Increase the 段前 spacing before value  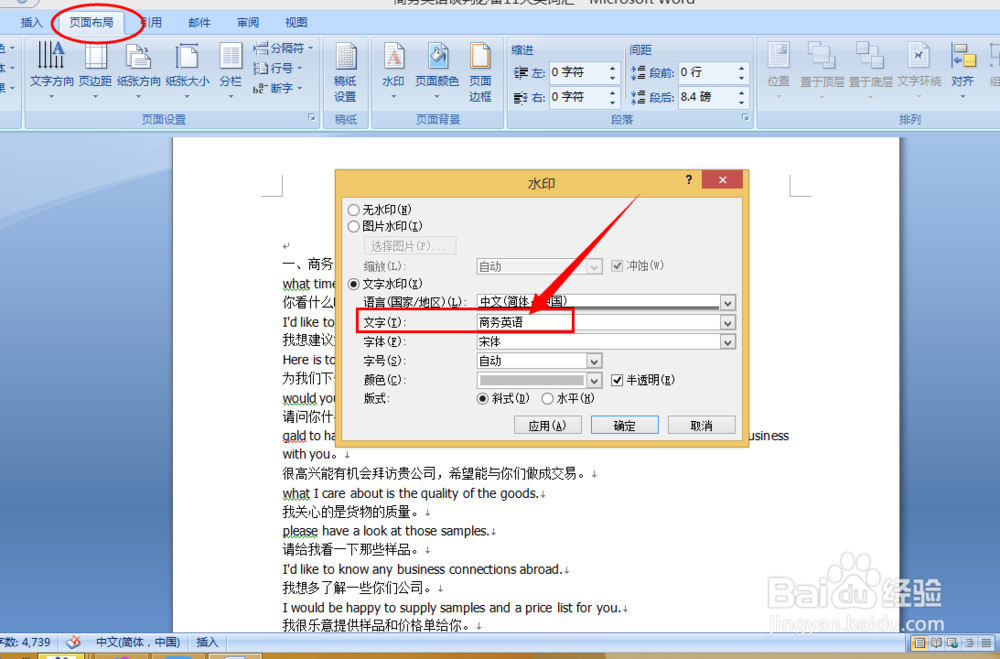[741, 68]
